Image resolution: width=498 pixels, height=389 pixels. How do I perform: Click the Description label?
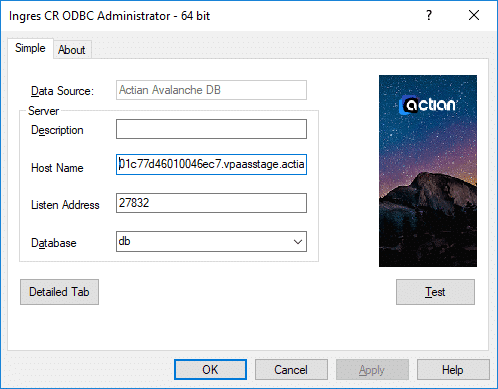coord(57,130)
